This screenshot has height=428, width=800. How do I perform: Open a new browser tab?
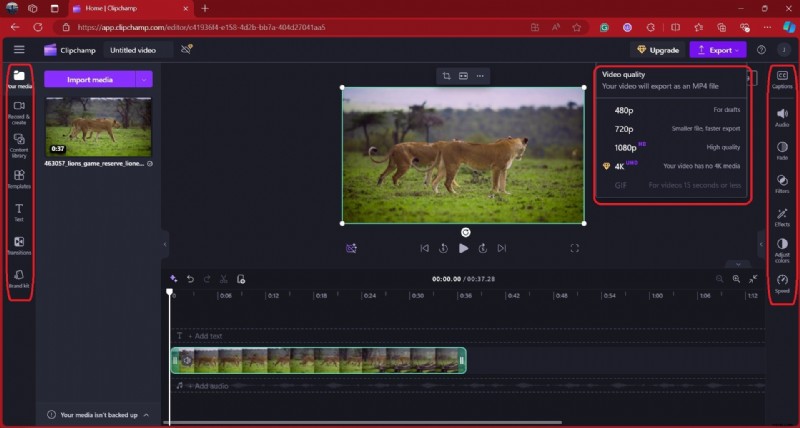click(x=205, y=9)
